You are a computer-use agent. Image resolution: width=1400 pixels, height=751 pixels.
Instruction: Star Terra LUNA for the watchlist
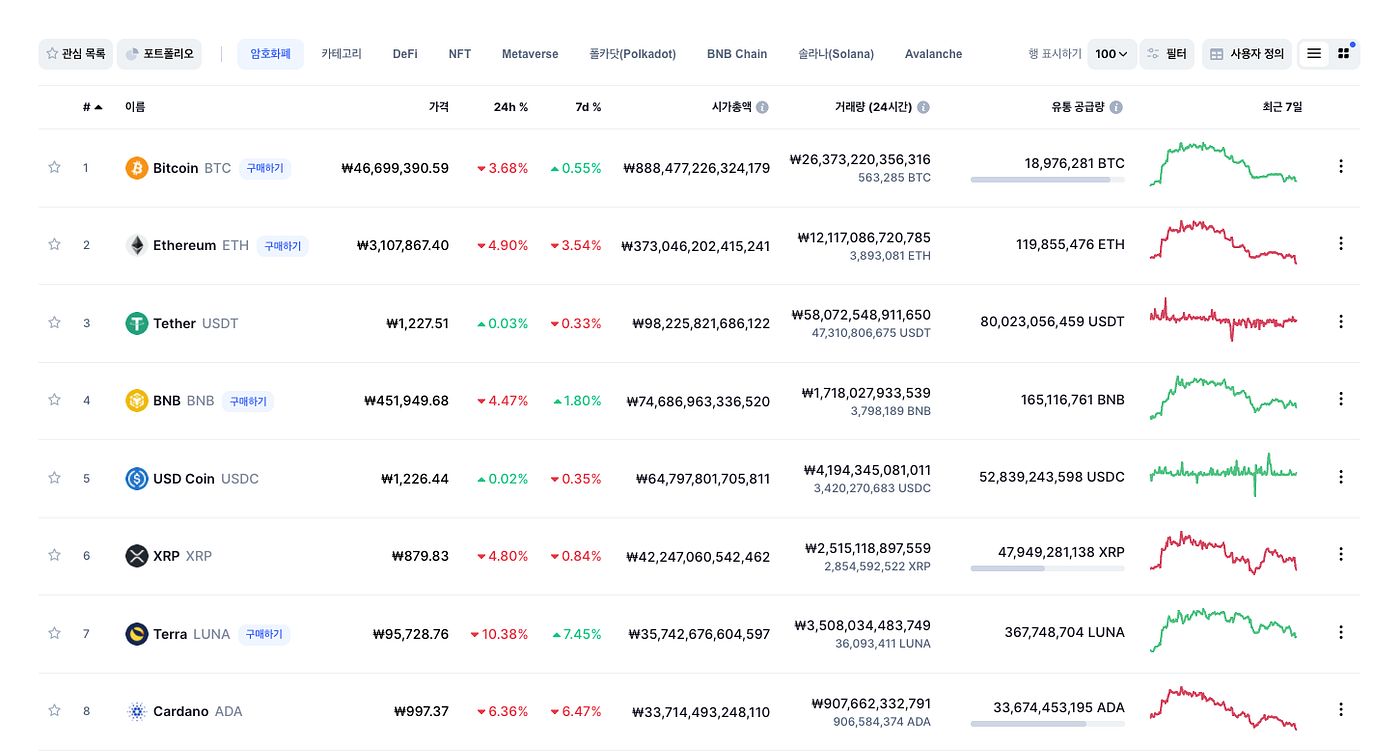coord(54,633)
